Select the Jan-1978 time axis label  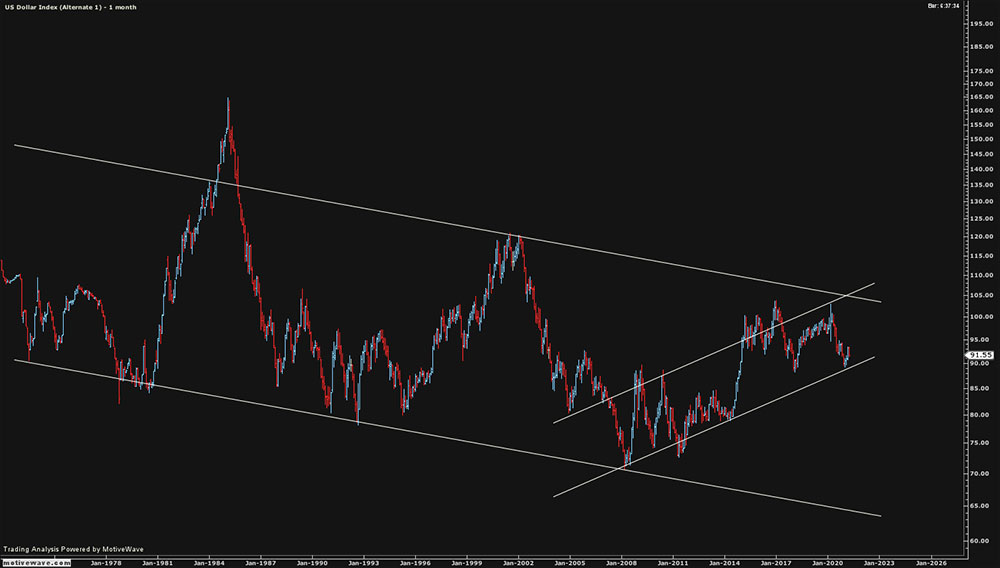105,562
